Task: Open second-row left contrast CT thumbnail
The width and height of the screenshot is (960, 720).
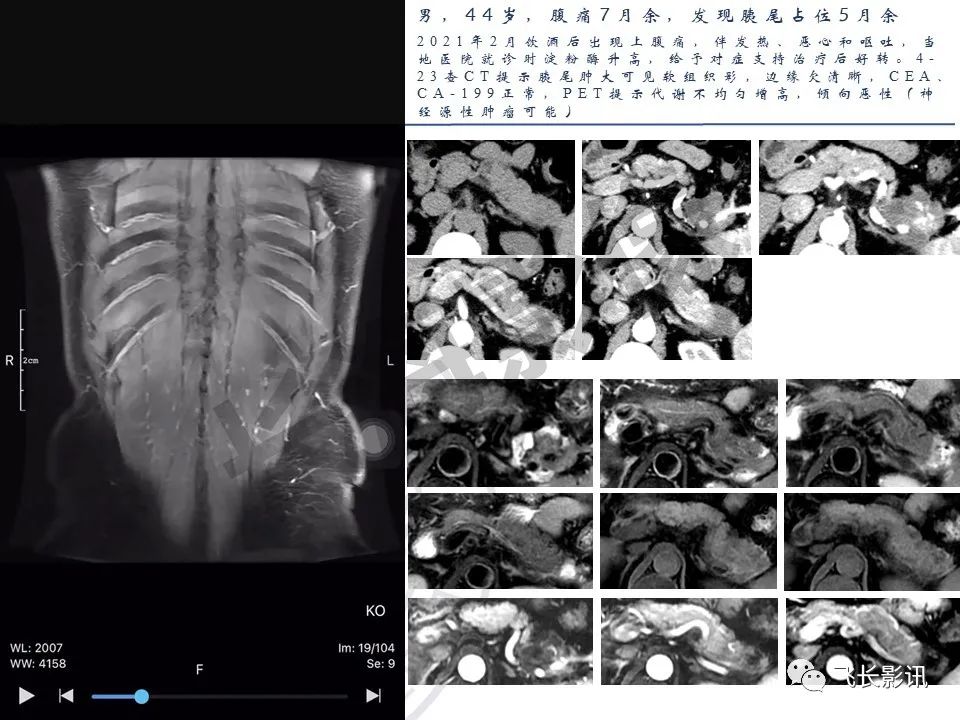Action: 491,309
